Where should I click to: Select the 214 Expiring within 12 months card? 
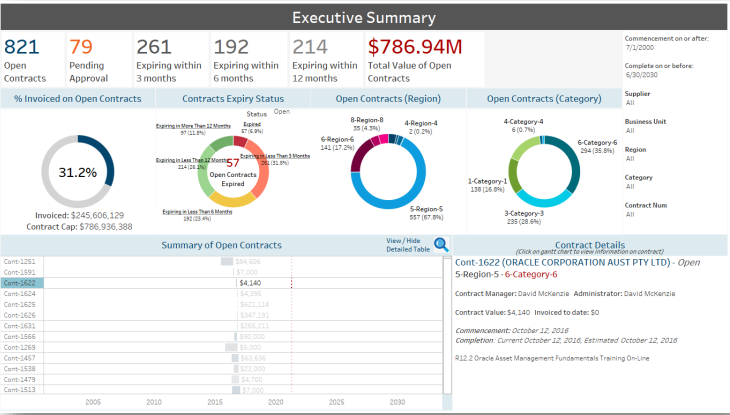[x=326, y=59]
